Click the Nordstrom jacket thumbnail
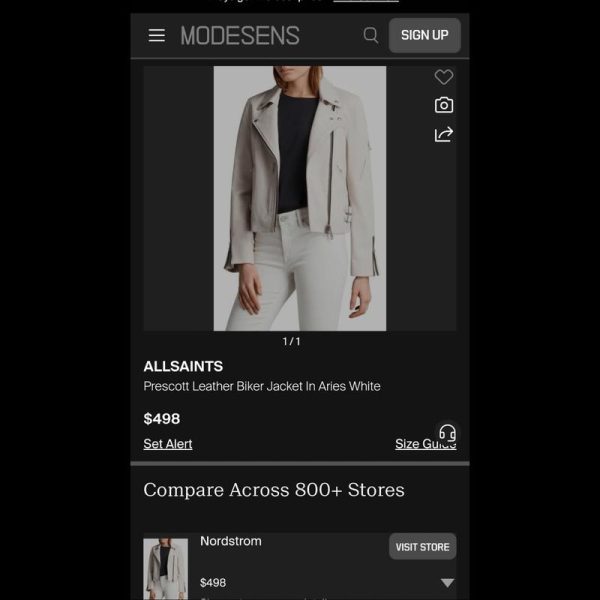This screenshot has height=600, width=600. (166, 569)
